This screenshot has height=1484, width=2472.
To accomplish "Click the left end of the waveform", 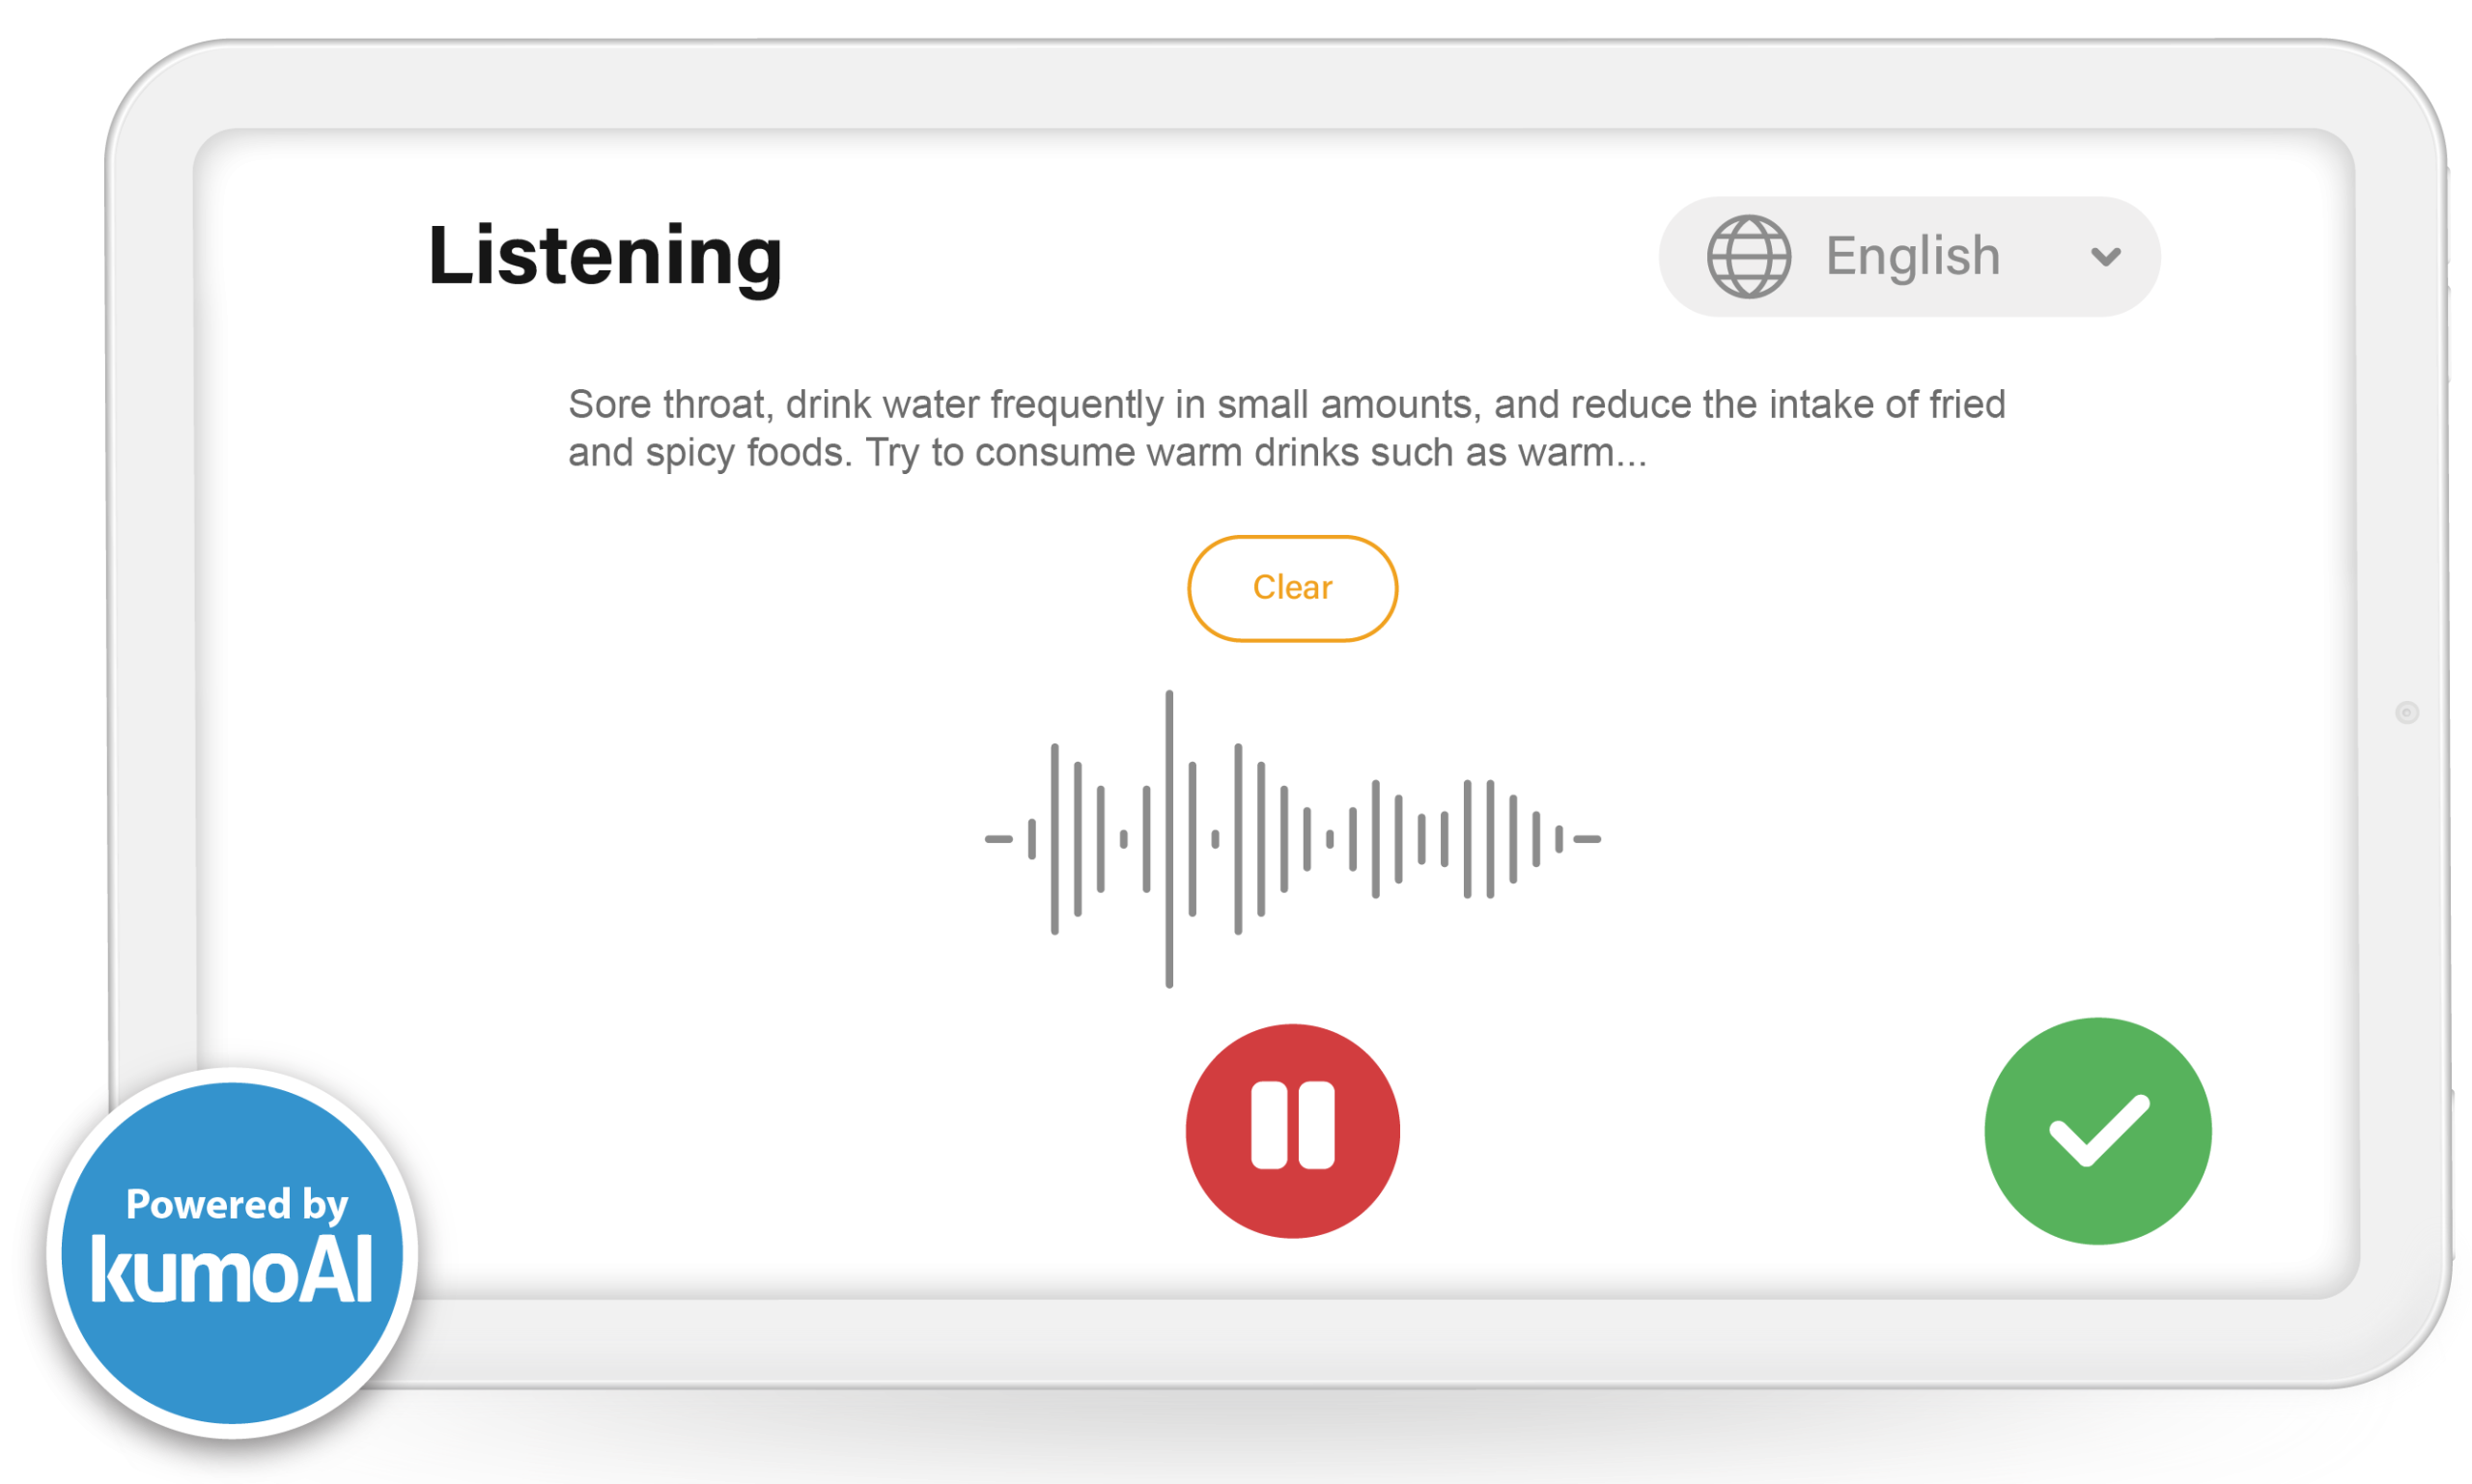I will click(x=998, y=839).
